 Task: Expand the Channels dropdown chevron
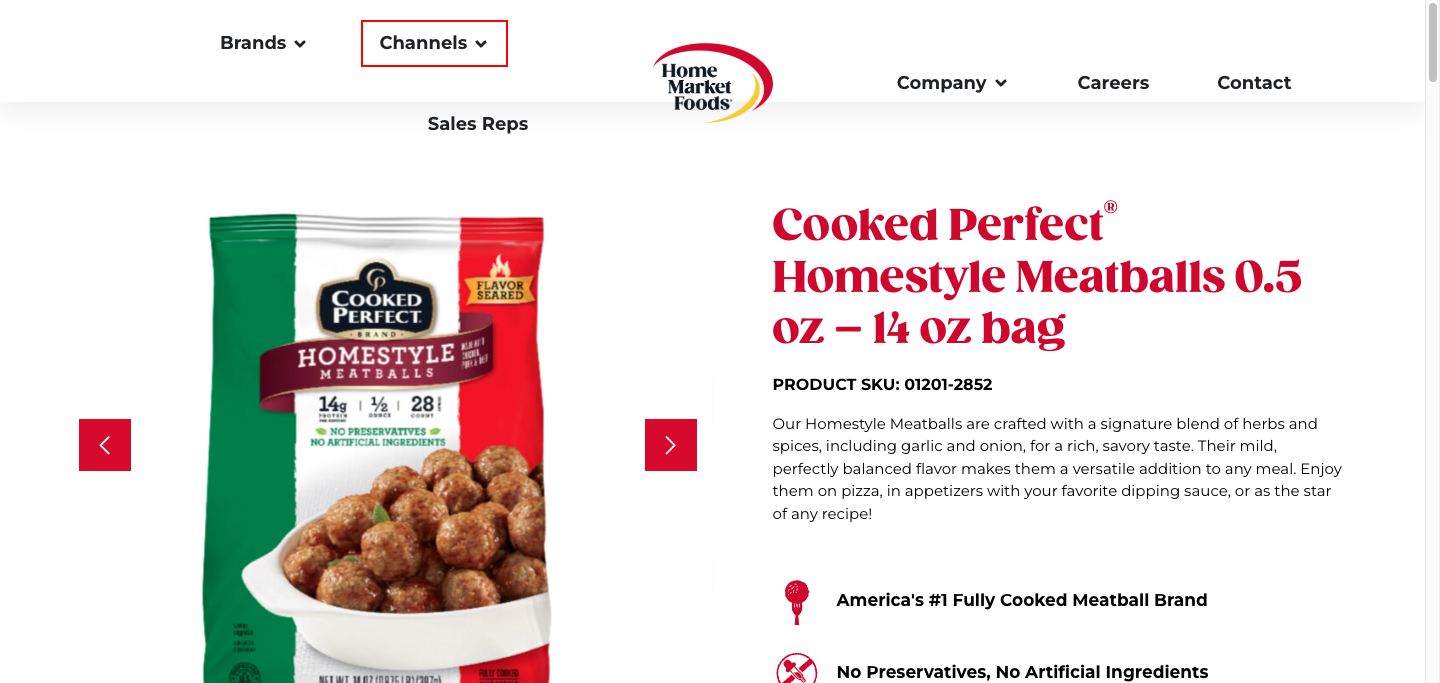[x=481, y=44]
